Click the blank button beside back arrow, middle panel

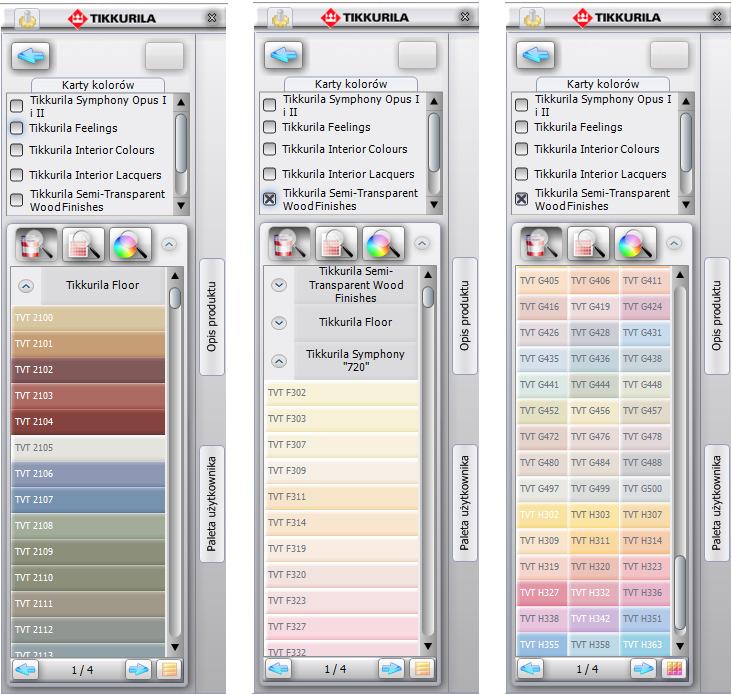click(417, 55)
